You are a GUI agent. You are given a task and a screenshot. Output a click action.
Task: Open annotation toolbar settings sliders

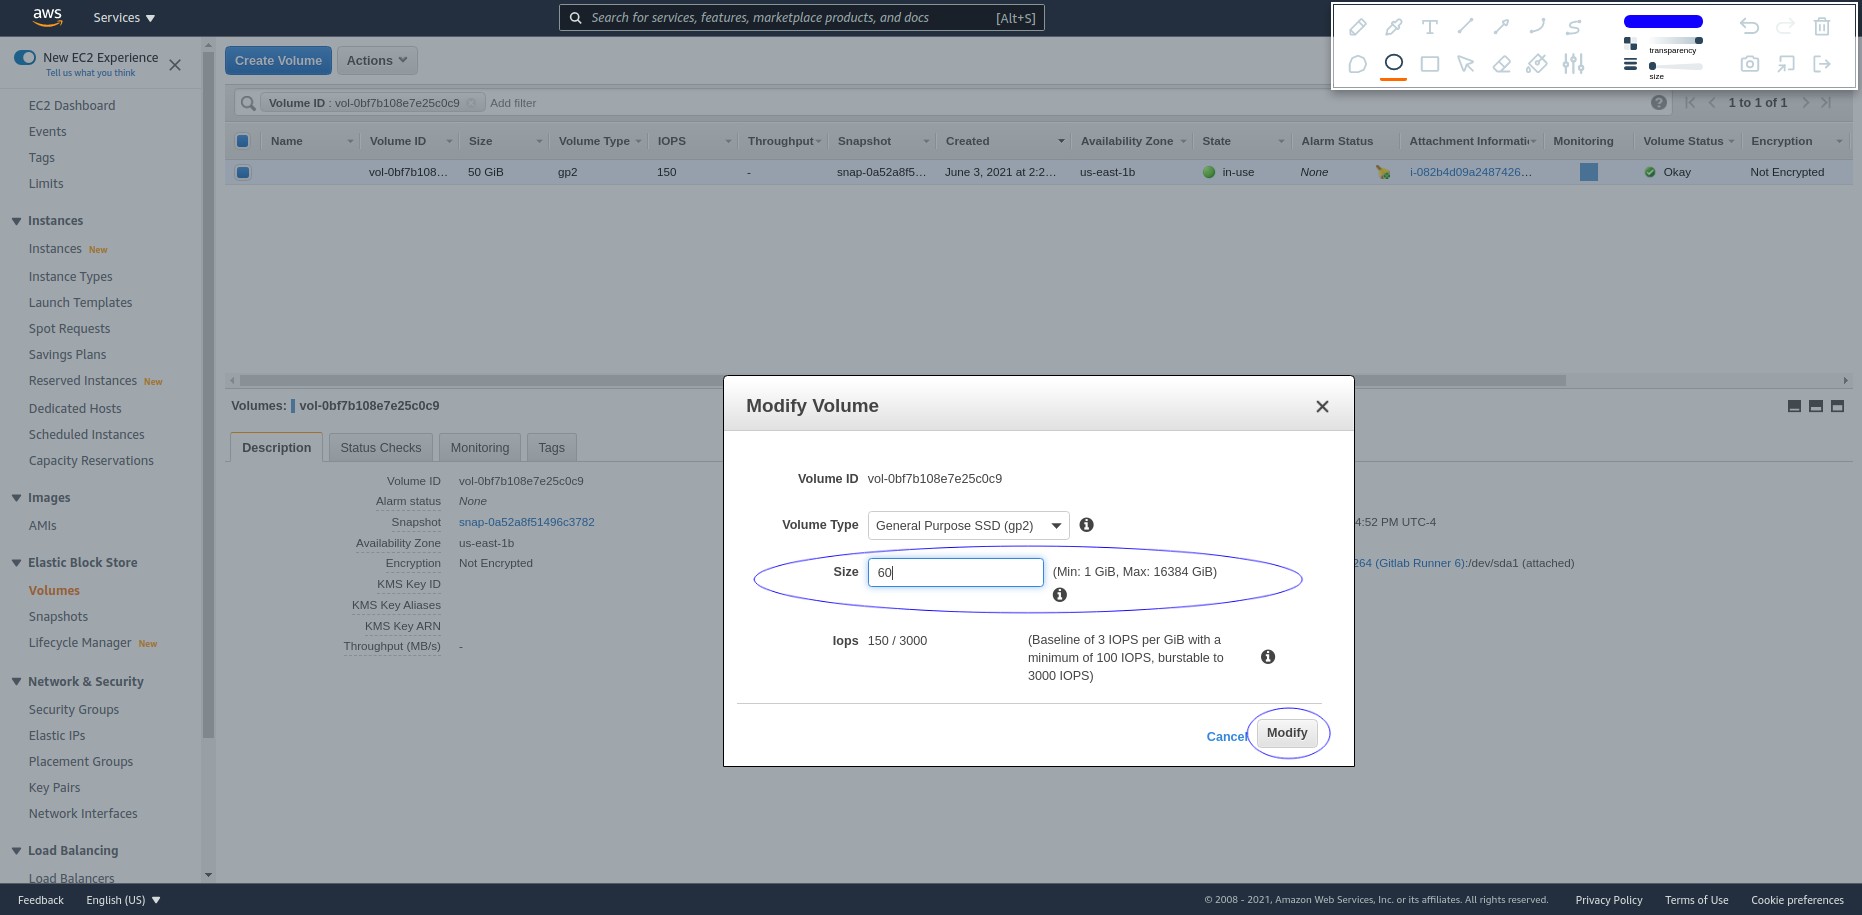pyautogui.click(x=1574, y=64)
